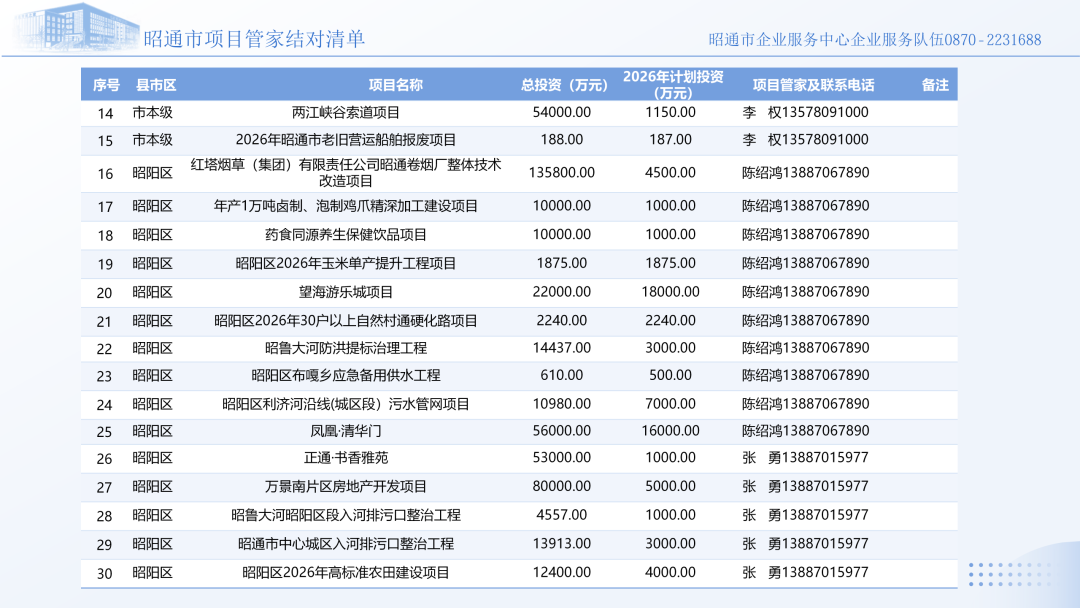This screenshot has width=1080, height=608.
Task: Select total investment value 13913.00
Action: pyautogui.click(x=561, y=544)
